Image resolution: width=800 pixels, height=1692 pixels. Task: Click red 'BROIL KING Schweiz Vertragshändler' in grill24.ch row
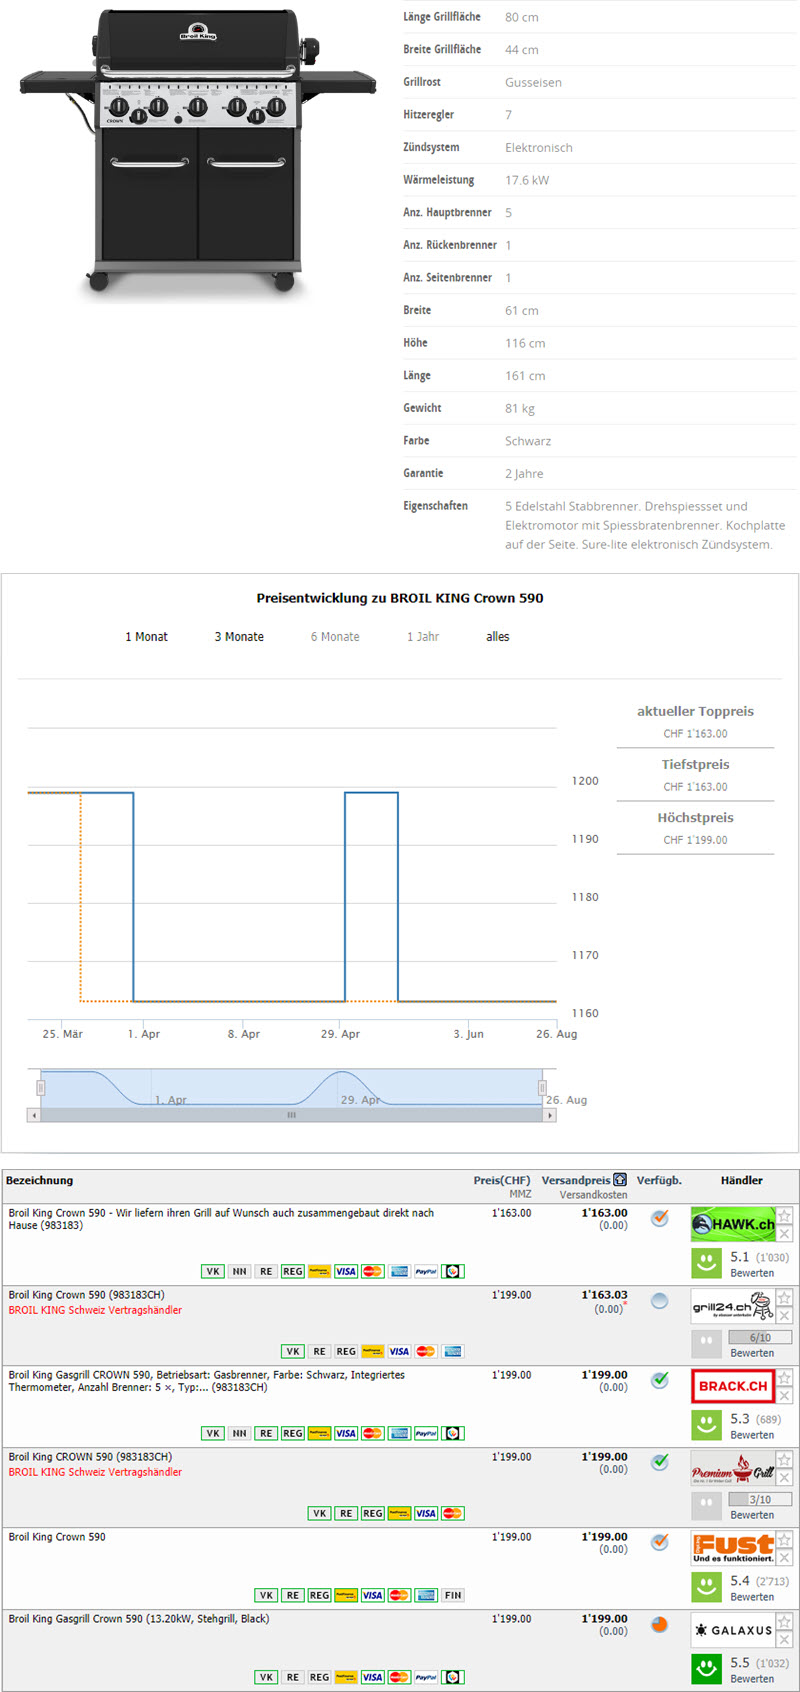click(x=95, y=1310)
